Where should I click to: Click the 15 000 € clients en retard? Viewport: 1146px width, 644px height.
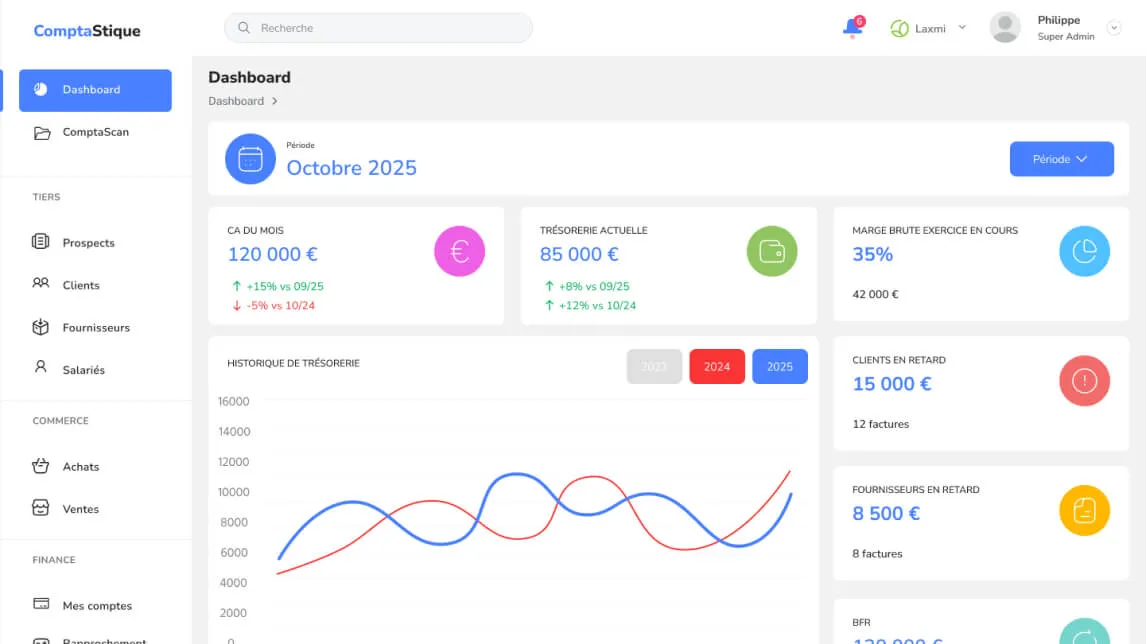[892, 384]
